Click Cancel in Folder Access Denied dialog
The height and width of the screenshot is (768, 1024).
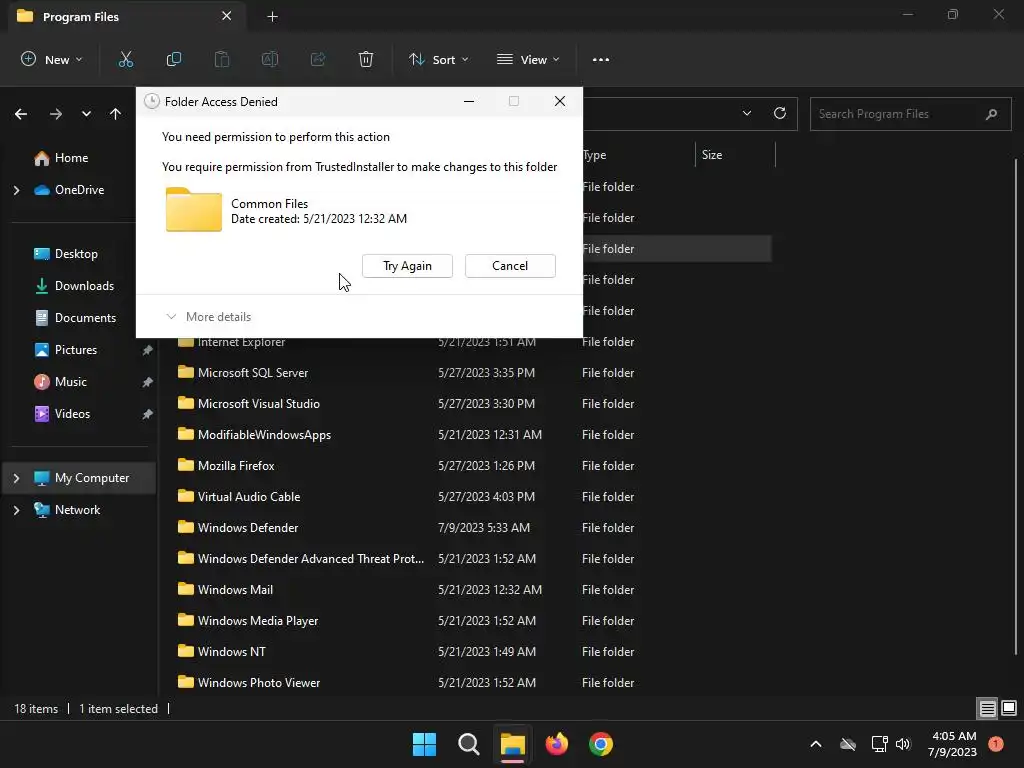[510, 266]
